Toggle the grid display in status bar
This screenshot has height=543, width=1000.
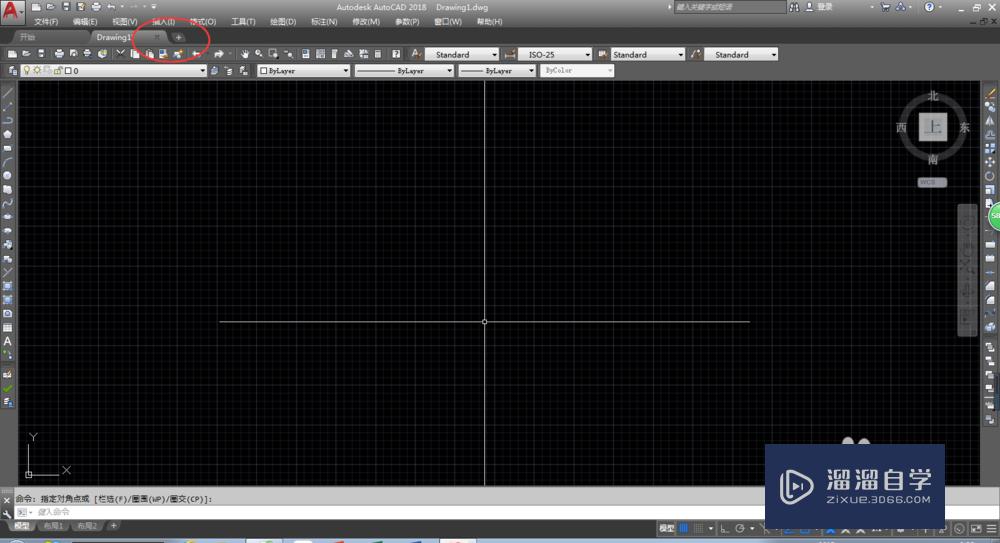click(683, 528)
